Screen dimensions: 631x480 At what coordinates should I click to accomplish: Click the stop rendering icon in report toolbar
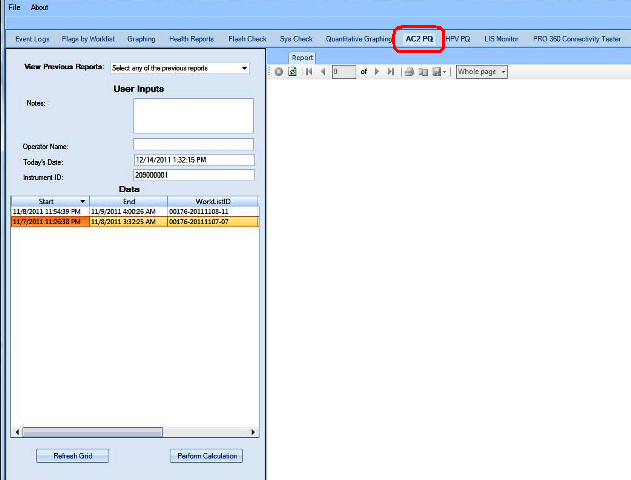pyautogui.click(x=279, y=72)
